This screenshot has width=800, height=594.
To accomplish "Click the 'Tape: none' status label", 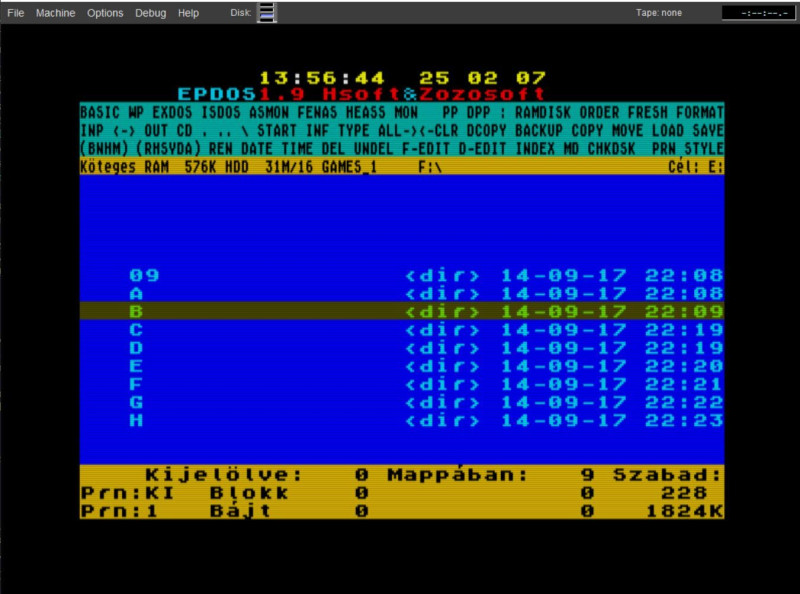I will tap(658, 13).
